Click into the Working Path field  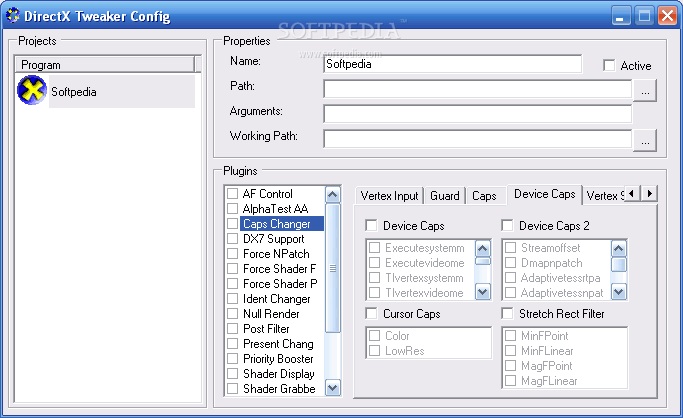[477, 139]
